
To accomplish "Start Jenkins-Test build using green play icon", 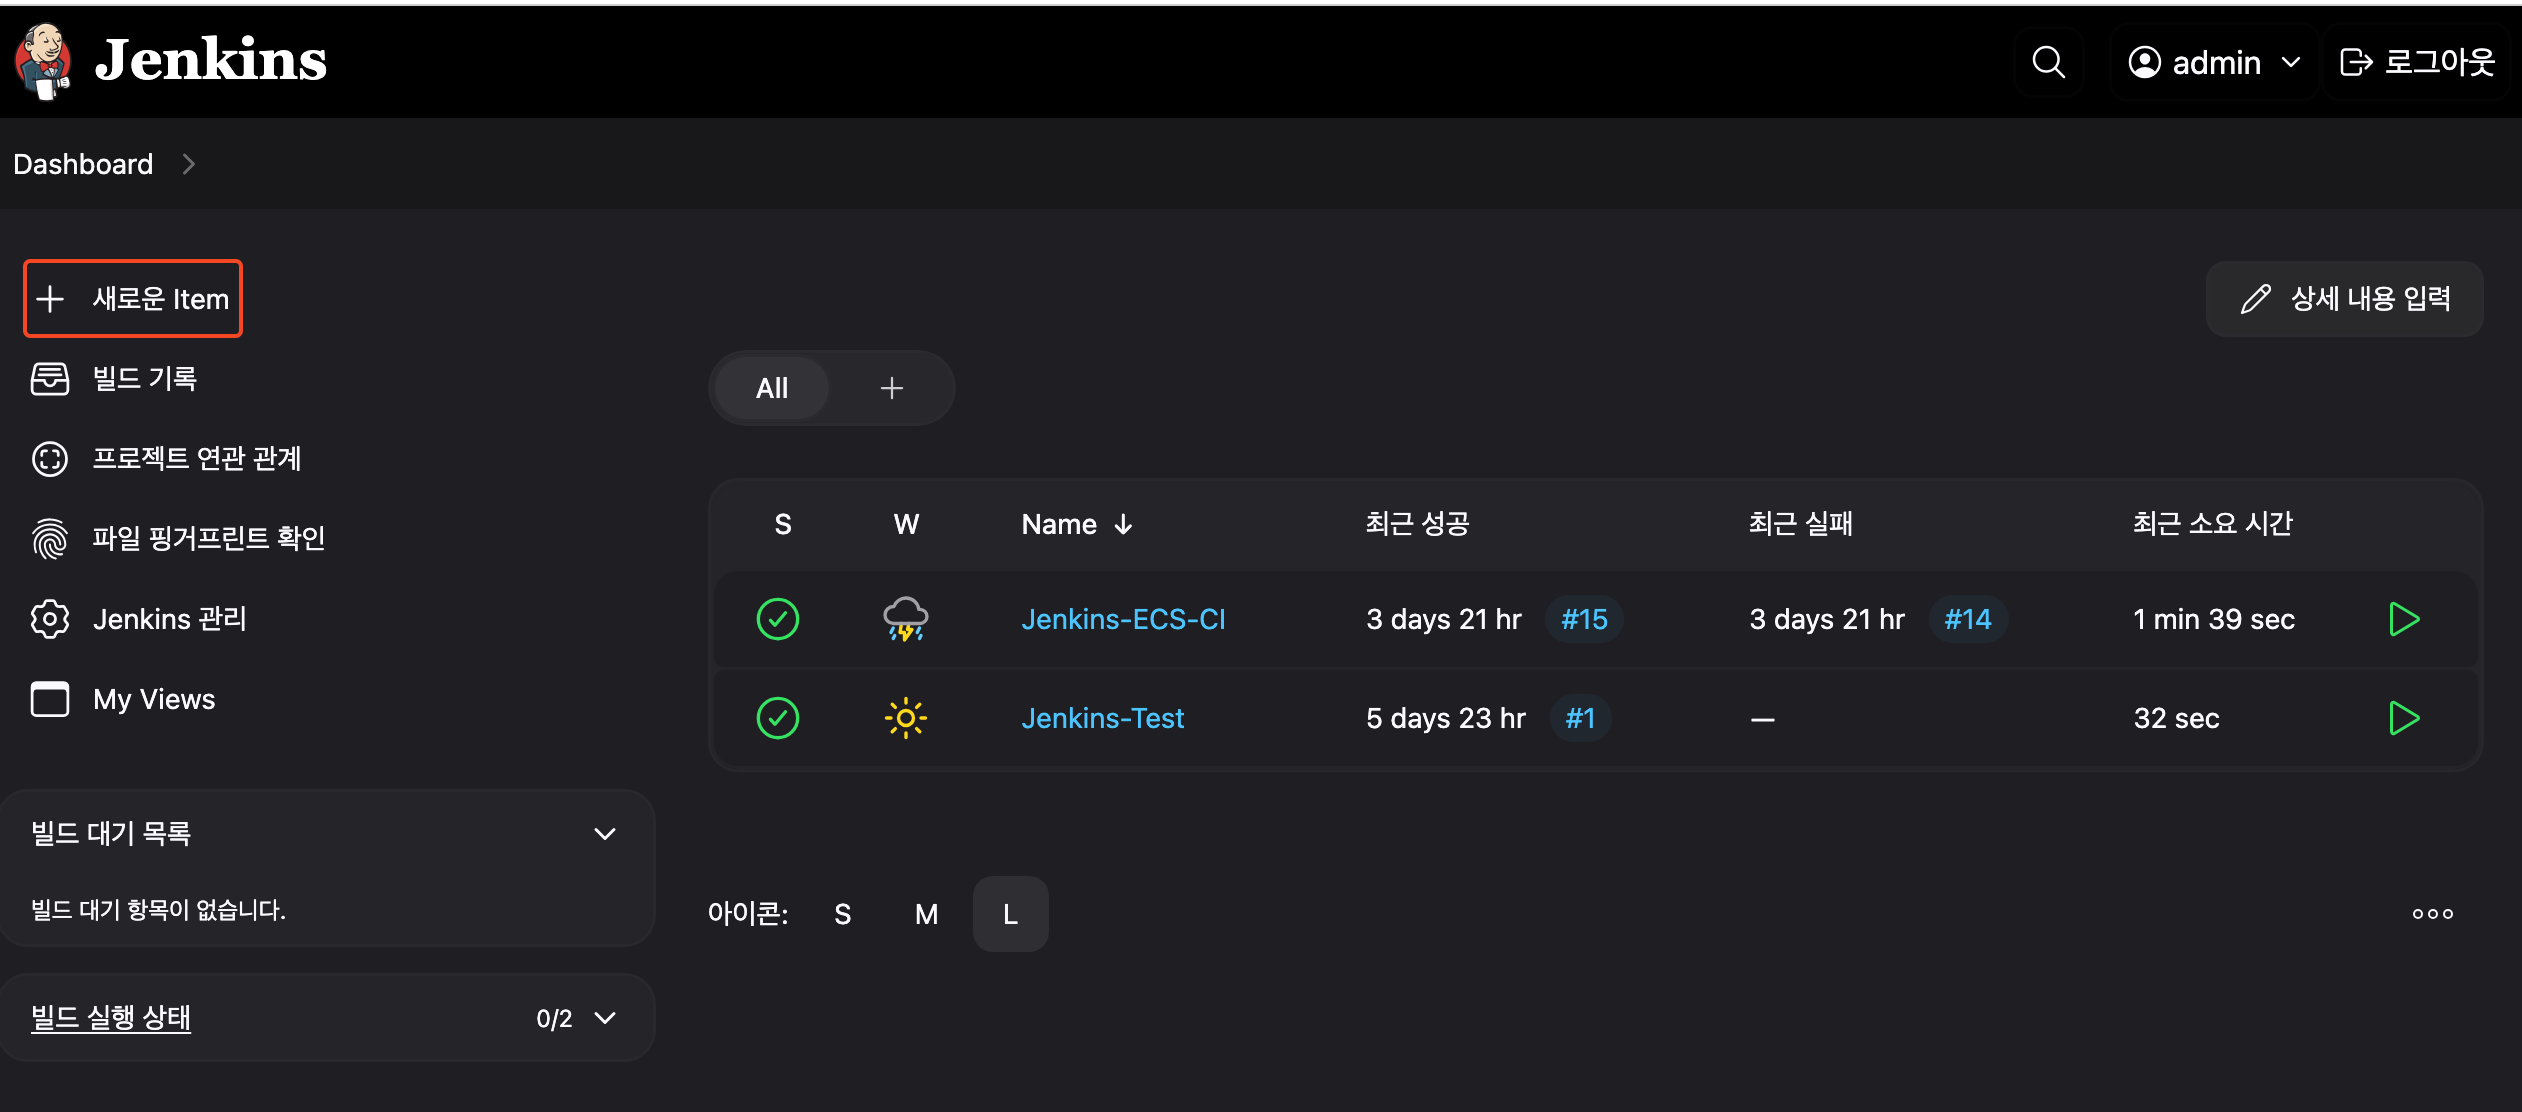I will tap(2403, 718).
